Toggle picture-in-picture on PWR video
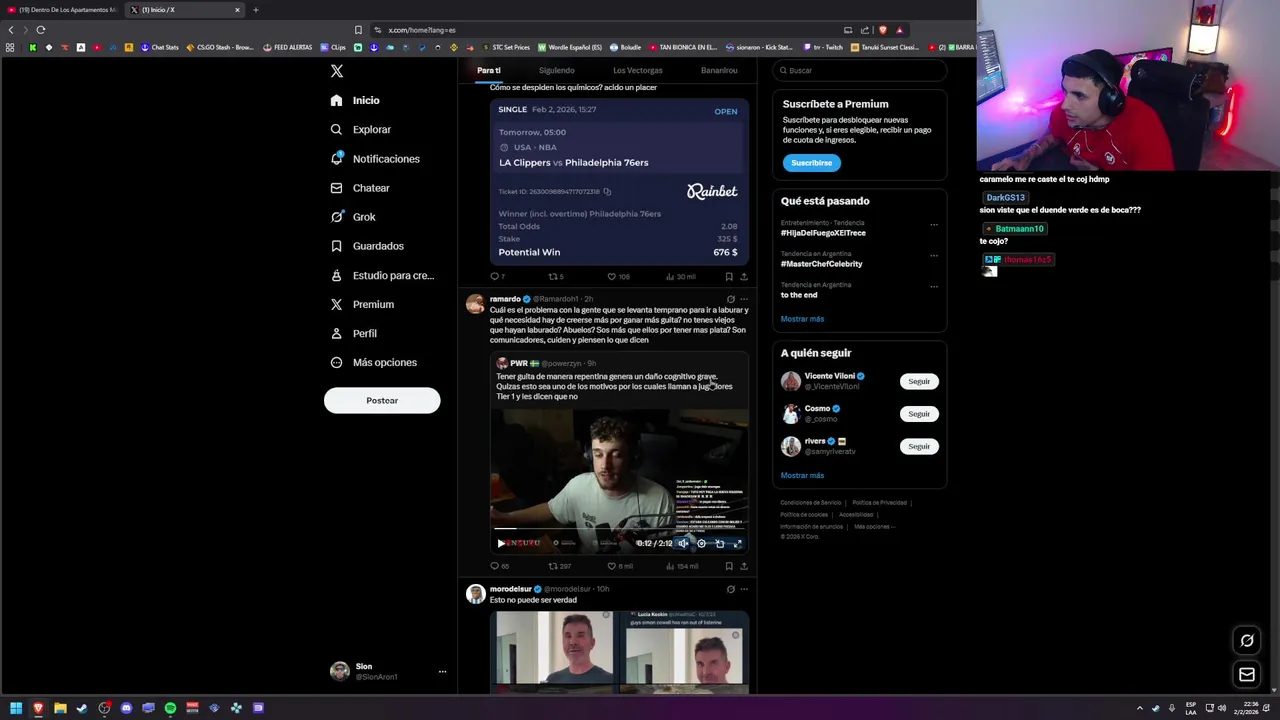The width and height of the screenshot is (1280, 720). tap(719, 543)
